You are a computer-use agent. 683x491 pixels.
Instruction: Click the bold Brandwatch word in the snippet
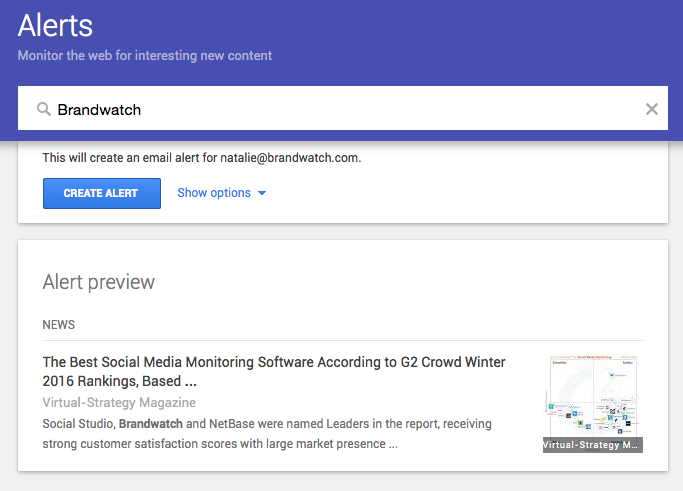[x=150, y=424]
